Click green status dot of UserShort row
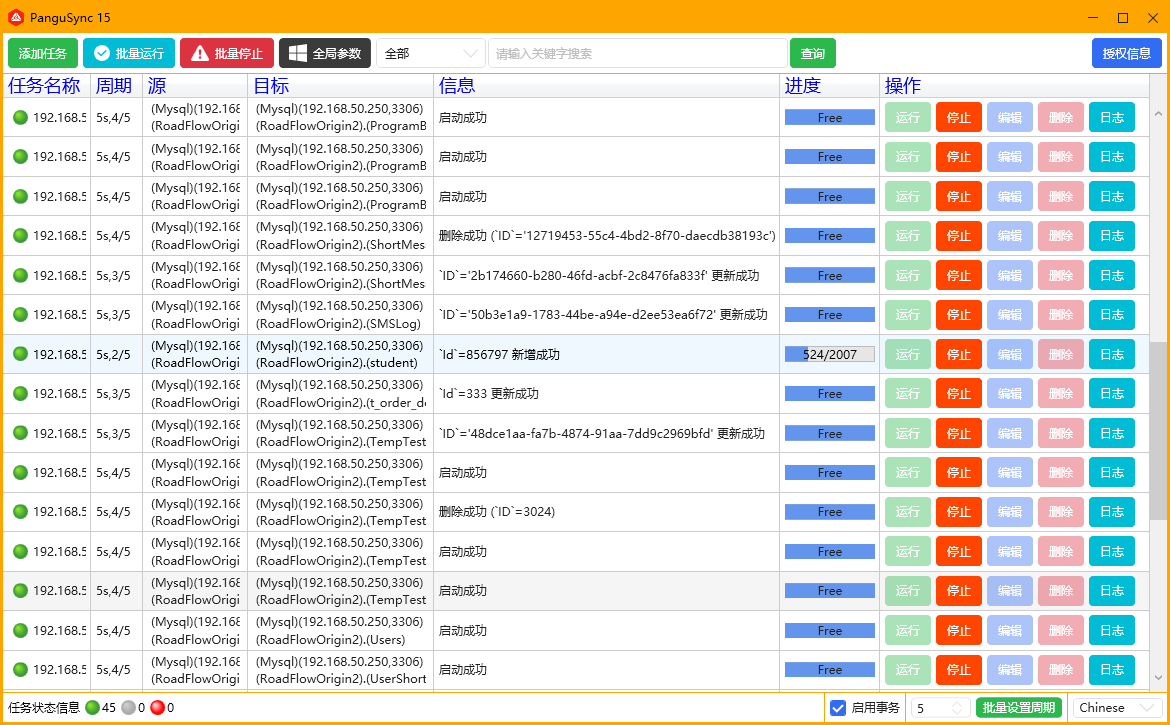The width and height of the screenshot is (1170, 725). tap(20, 670)
